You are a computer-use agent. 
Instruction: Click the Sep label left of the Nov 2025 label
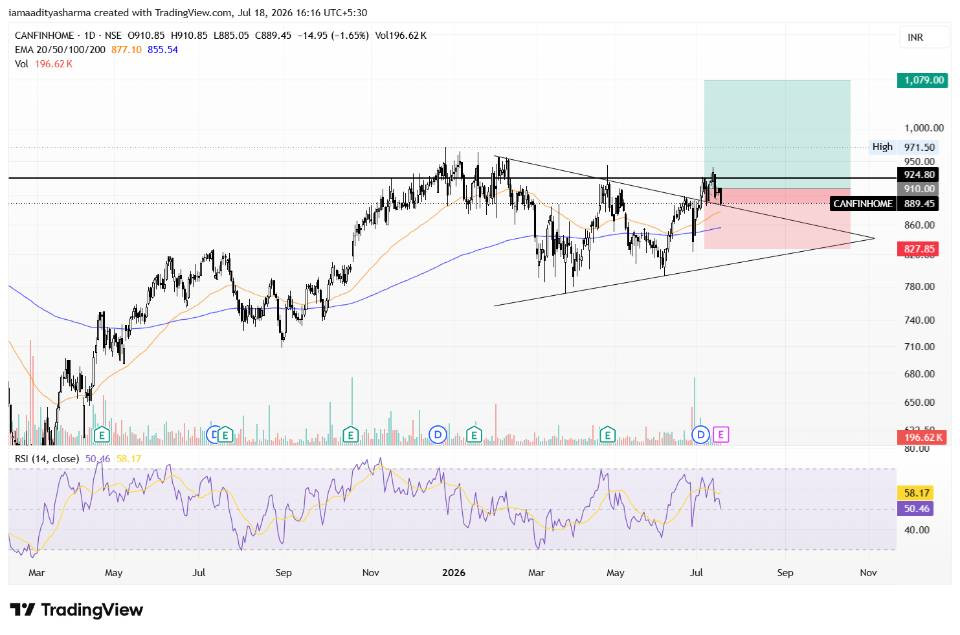pyautogui.click(x=283, y=573)
